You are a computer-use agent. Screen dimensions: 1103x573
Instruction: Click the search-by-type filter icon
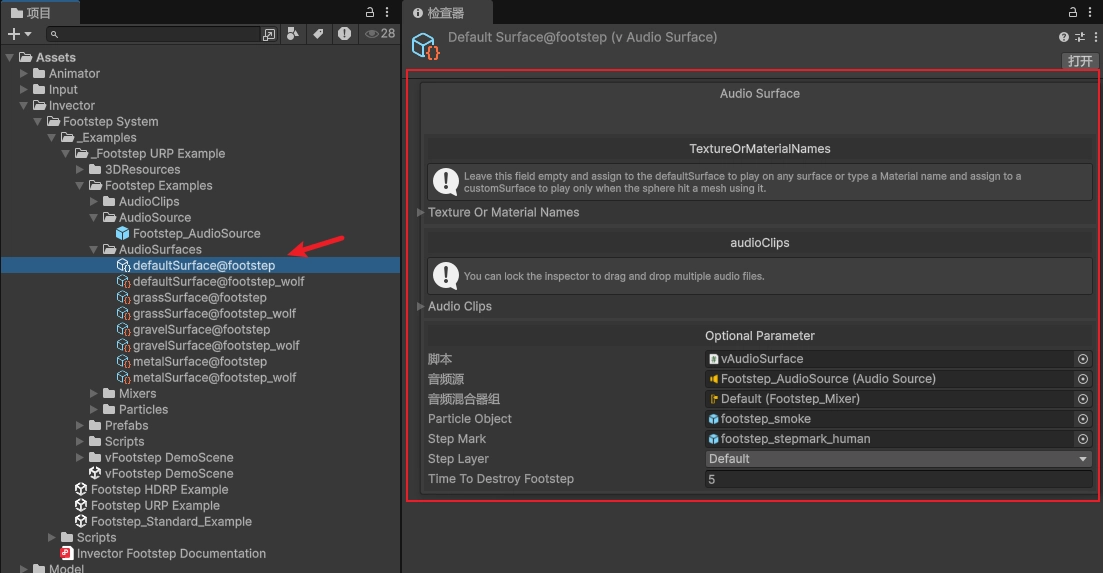pos(293,34)
